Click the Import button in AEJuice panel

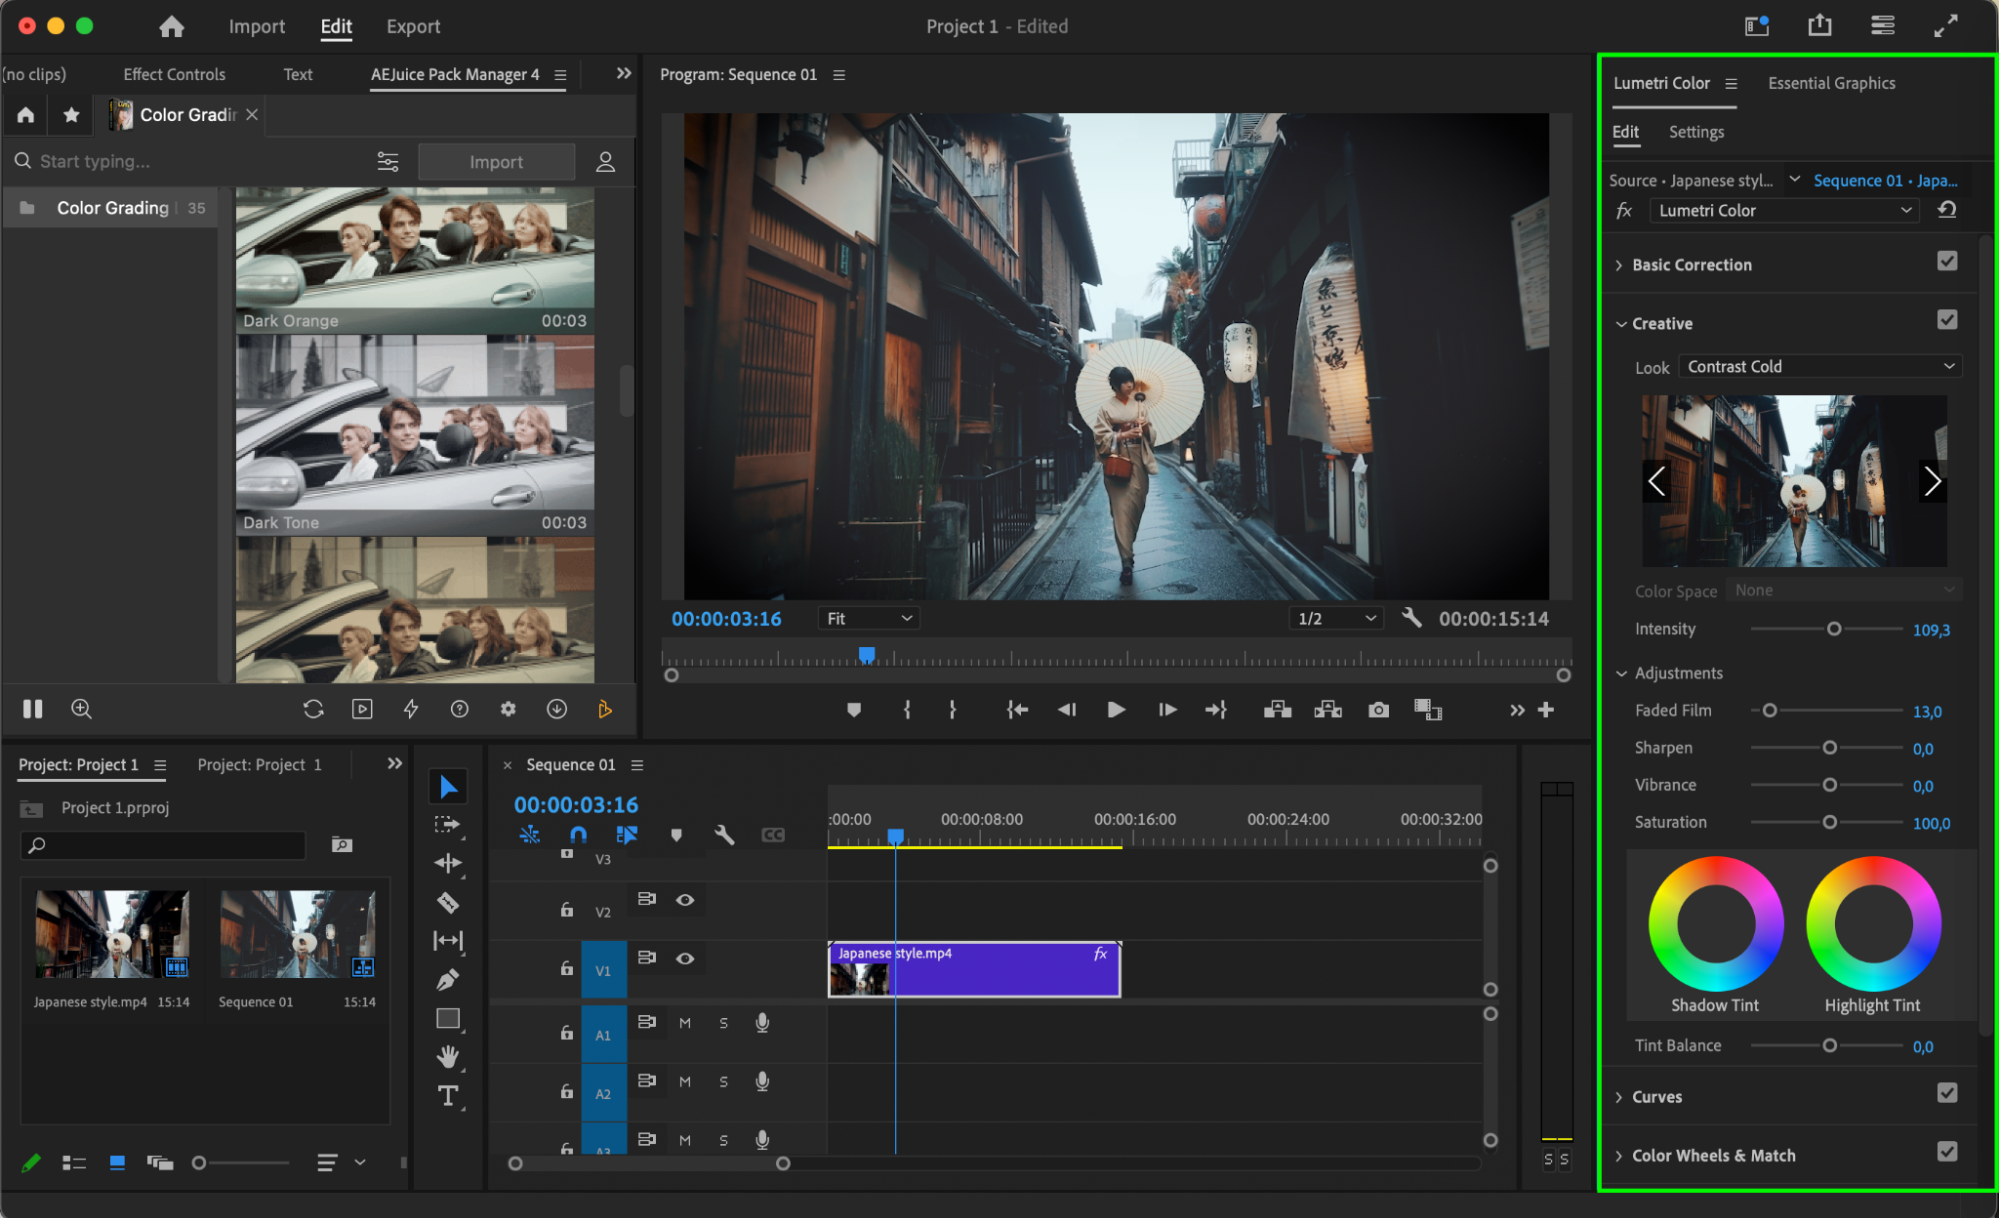(496, 162)
